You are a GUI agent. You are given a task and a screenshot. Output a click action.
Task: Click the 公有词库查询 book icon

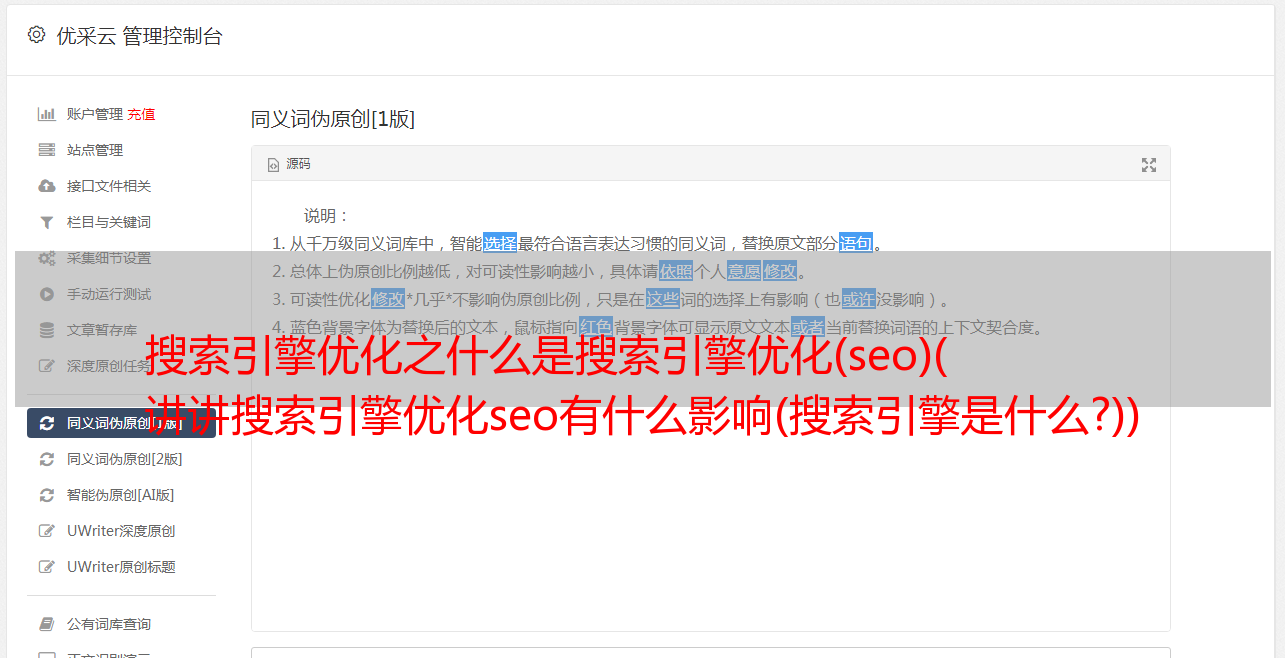[46, 624]
